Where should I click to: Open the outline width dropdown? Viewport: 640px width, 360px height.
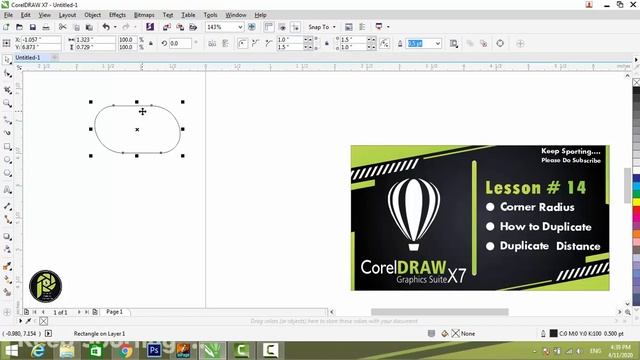(x=438, y=43)
